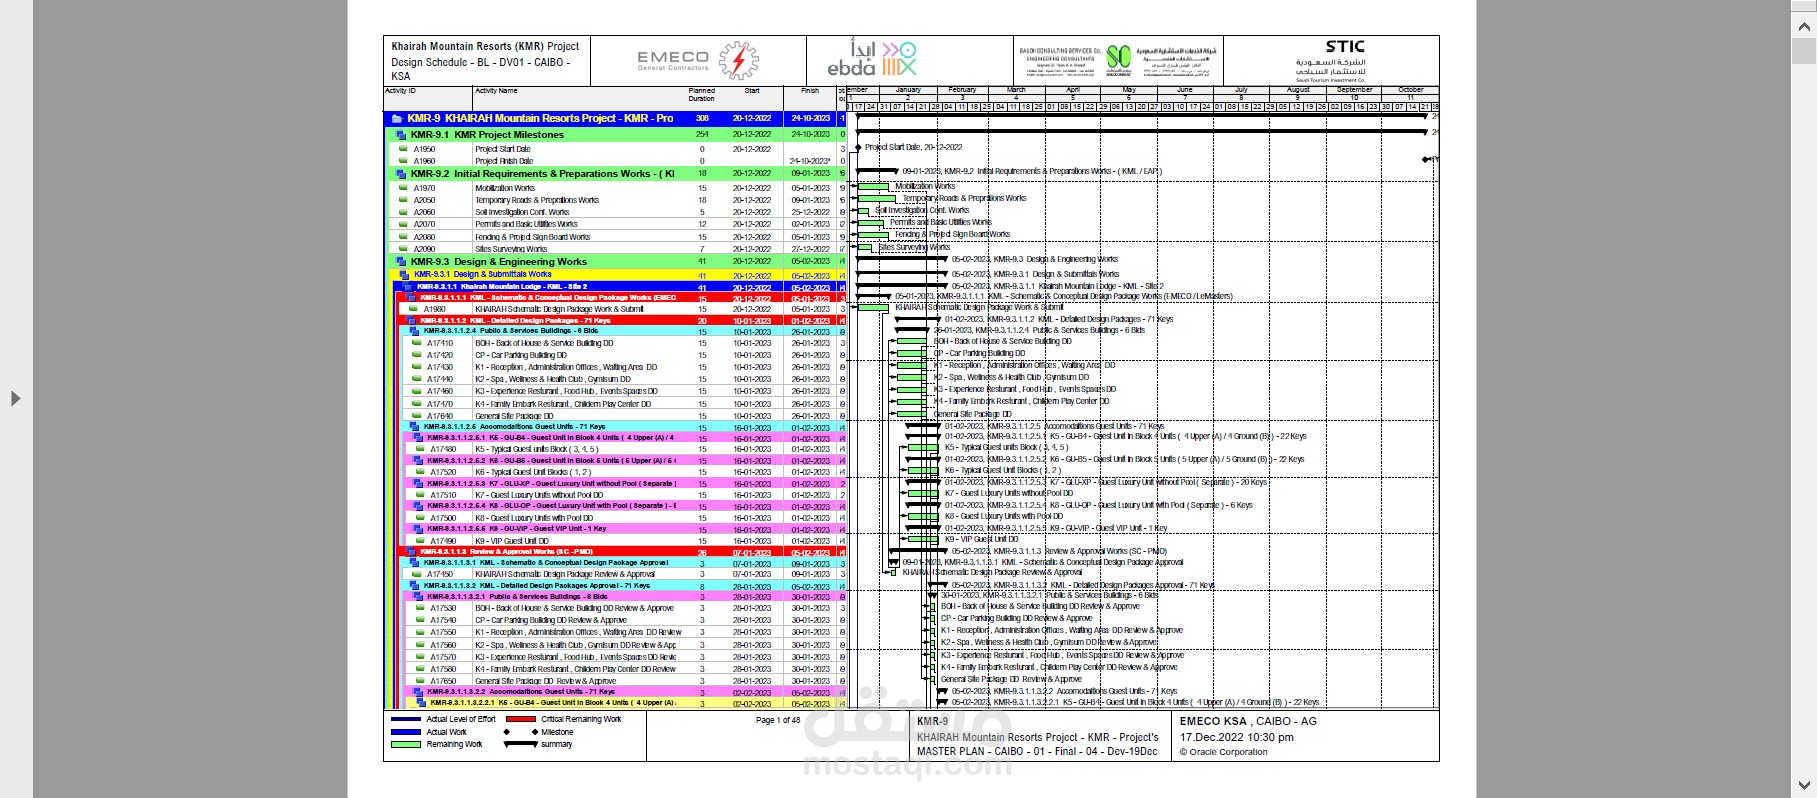Click activity icon for A1970 row
1817x798 pixels.
[x=404, y=188]
